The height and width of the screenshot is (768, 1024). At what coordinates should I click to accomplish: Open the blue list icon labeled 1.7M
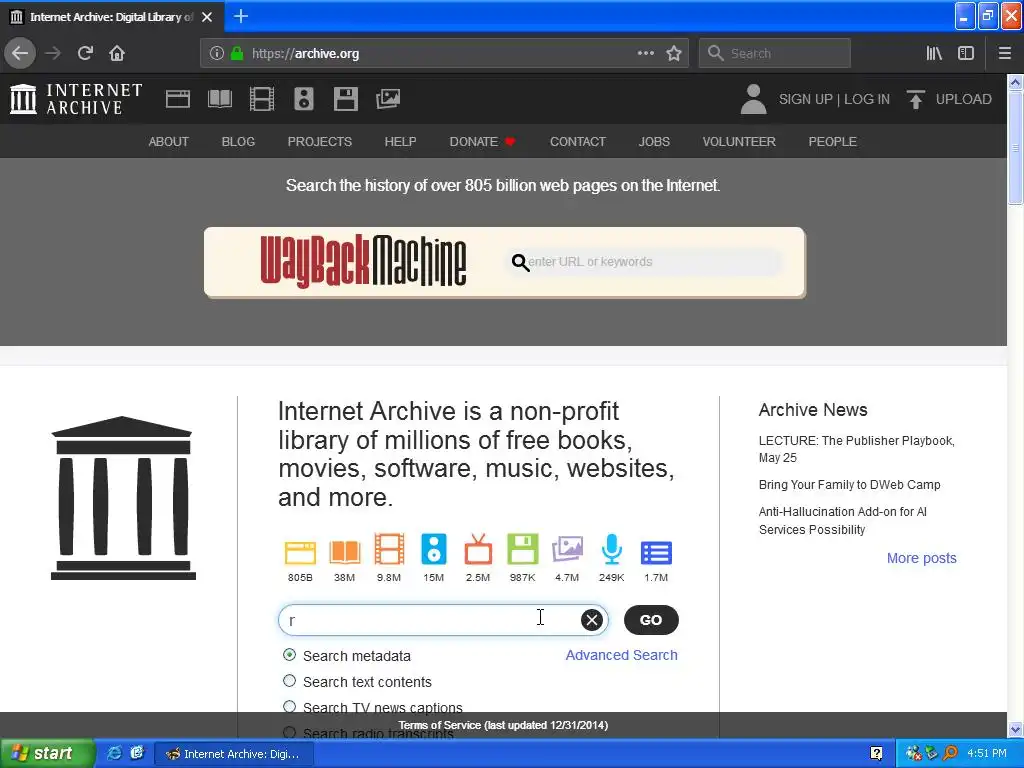[x=656, y=552]
